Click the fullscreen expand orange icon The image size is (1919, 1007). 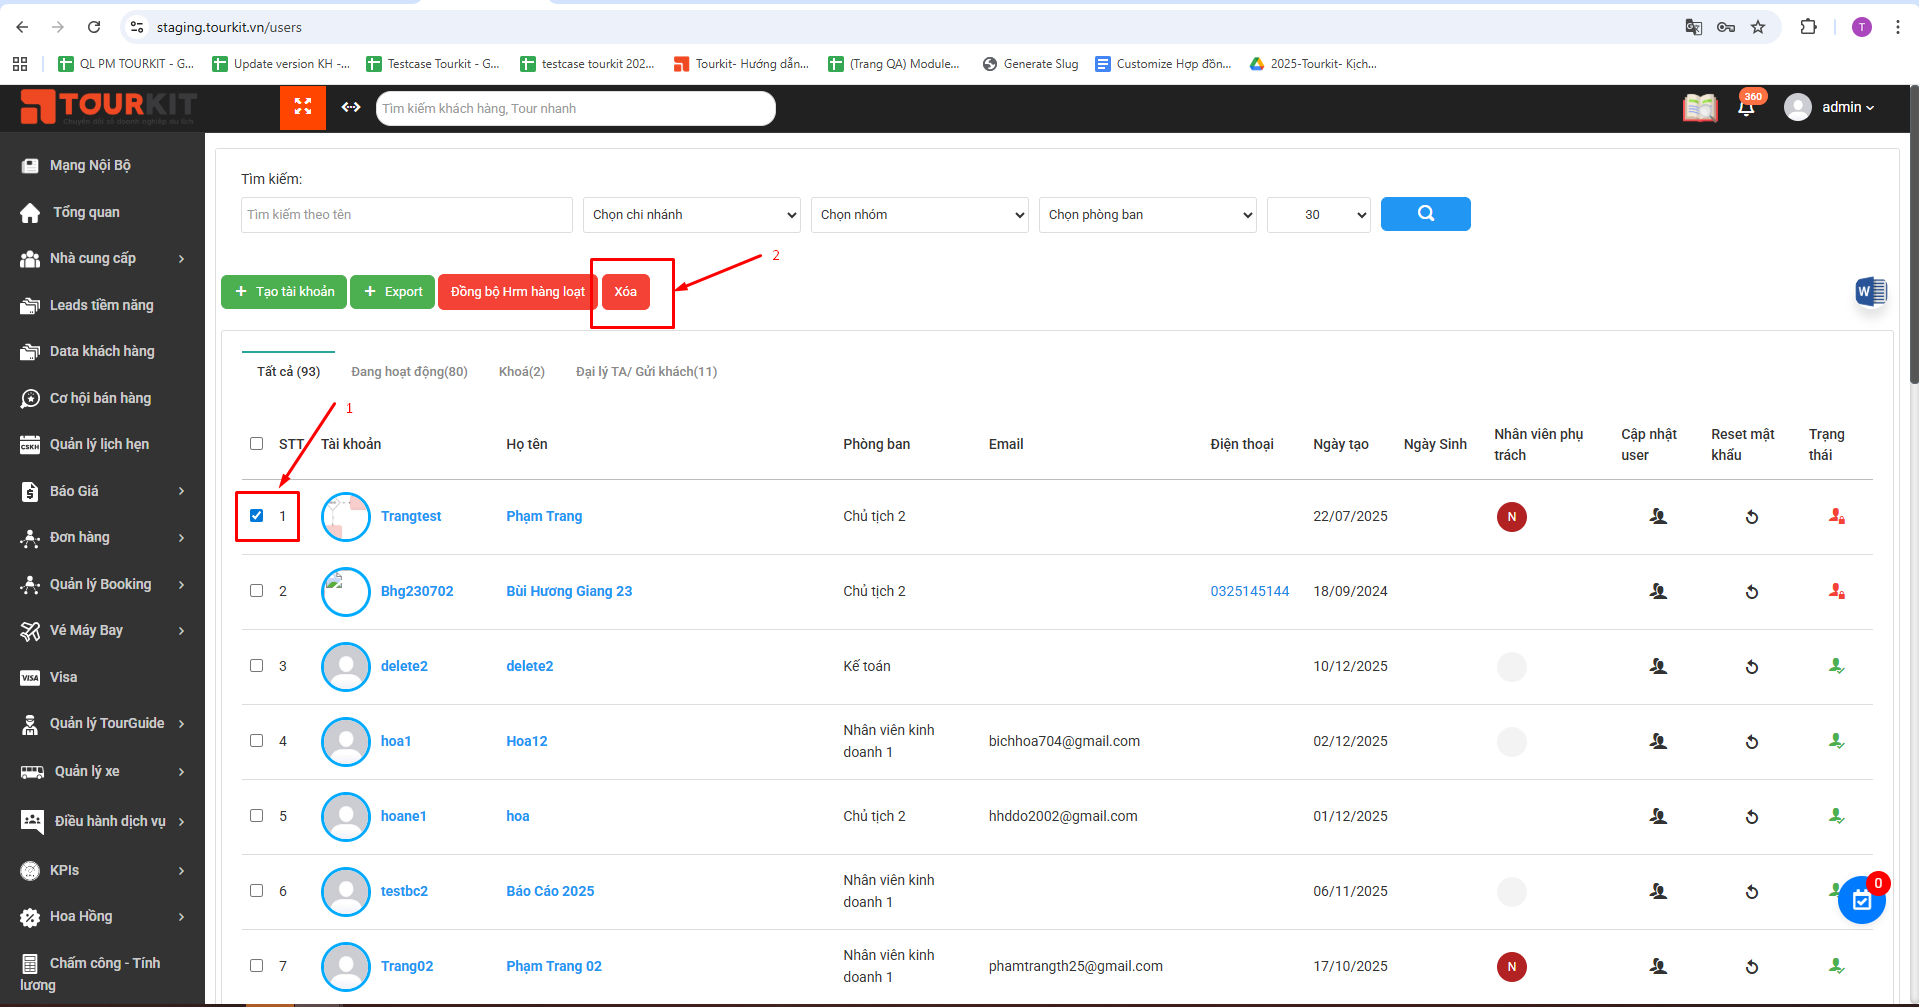pos(303,107)
